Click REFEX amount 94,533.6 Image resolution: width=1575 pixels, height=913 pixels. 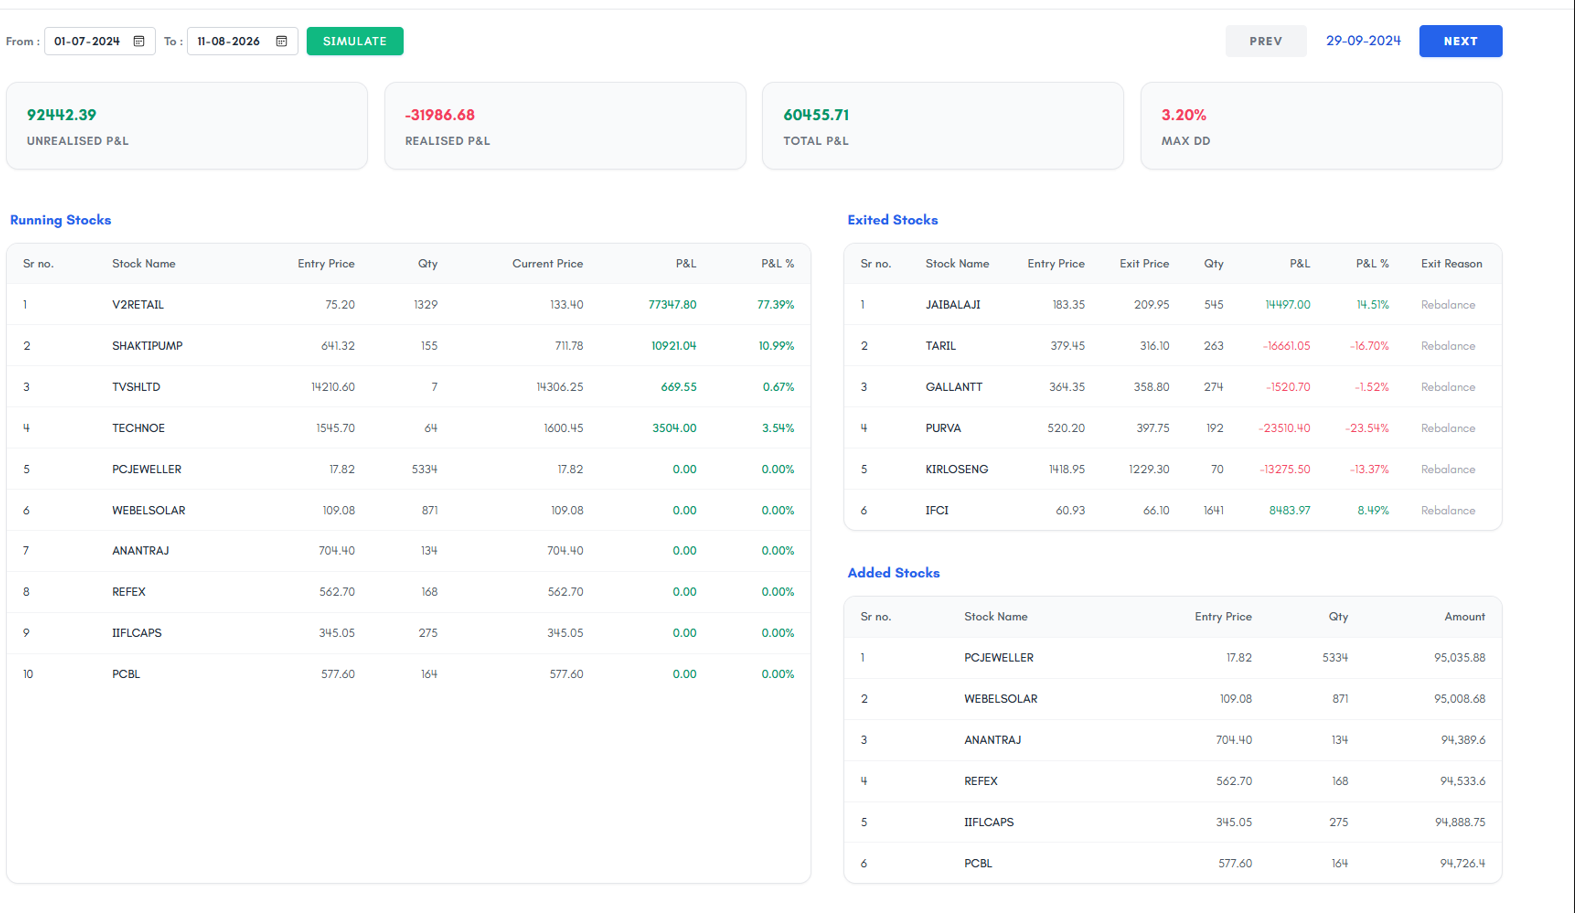point(1463,781)
